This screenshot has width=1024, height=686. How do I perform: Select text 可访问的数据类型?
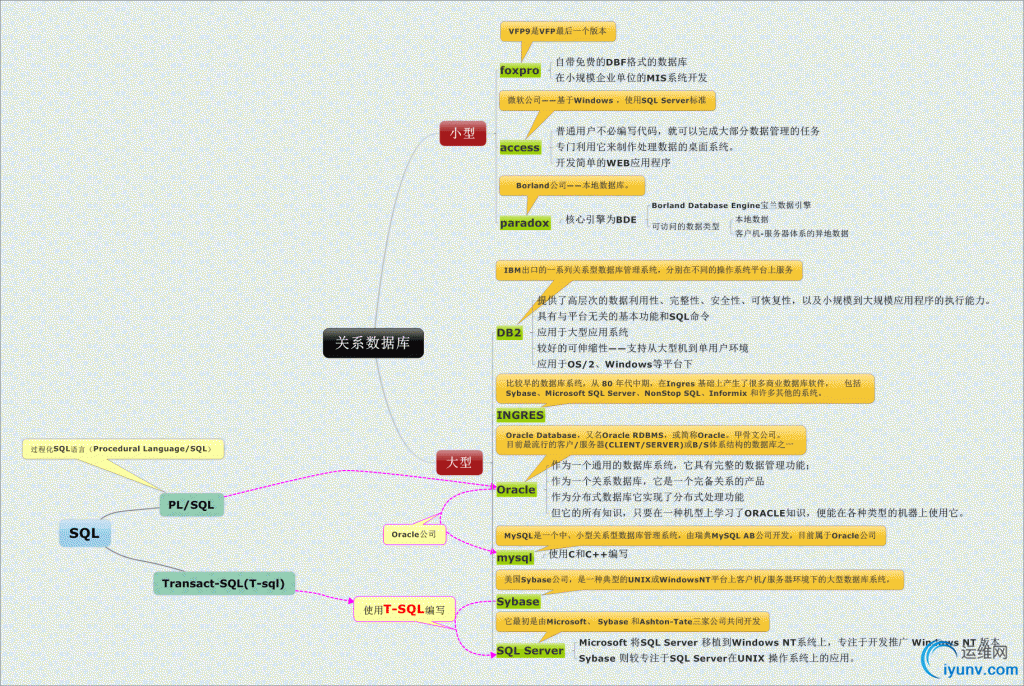point(685,227)
